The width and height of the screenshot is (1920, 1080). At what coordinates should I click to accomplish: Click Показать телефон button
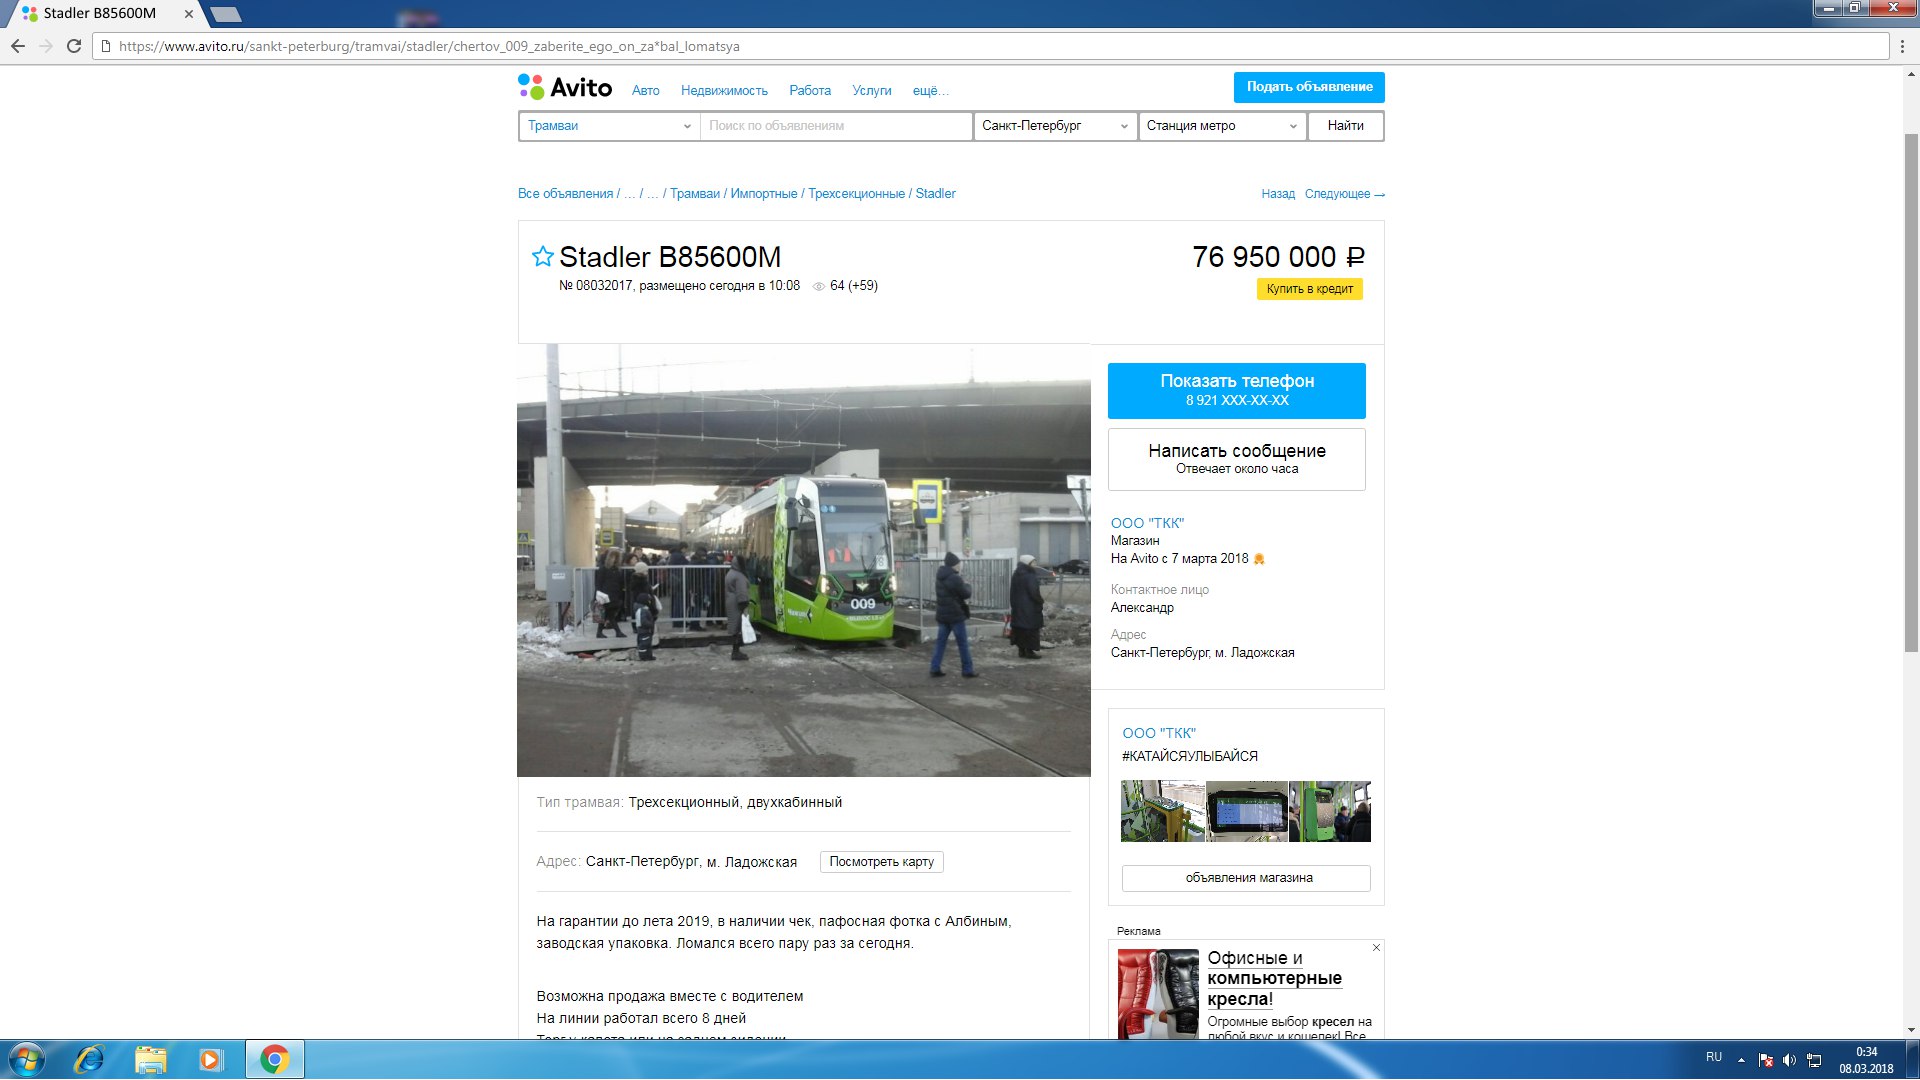pos(1236,390)
